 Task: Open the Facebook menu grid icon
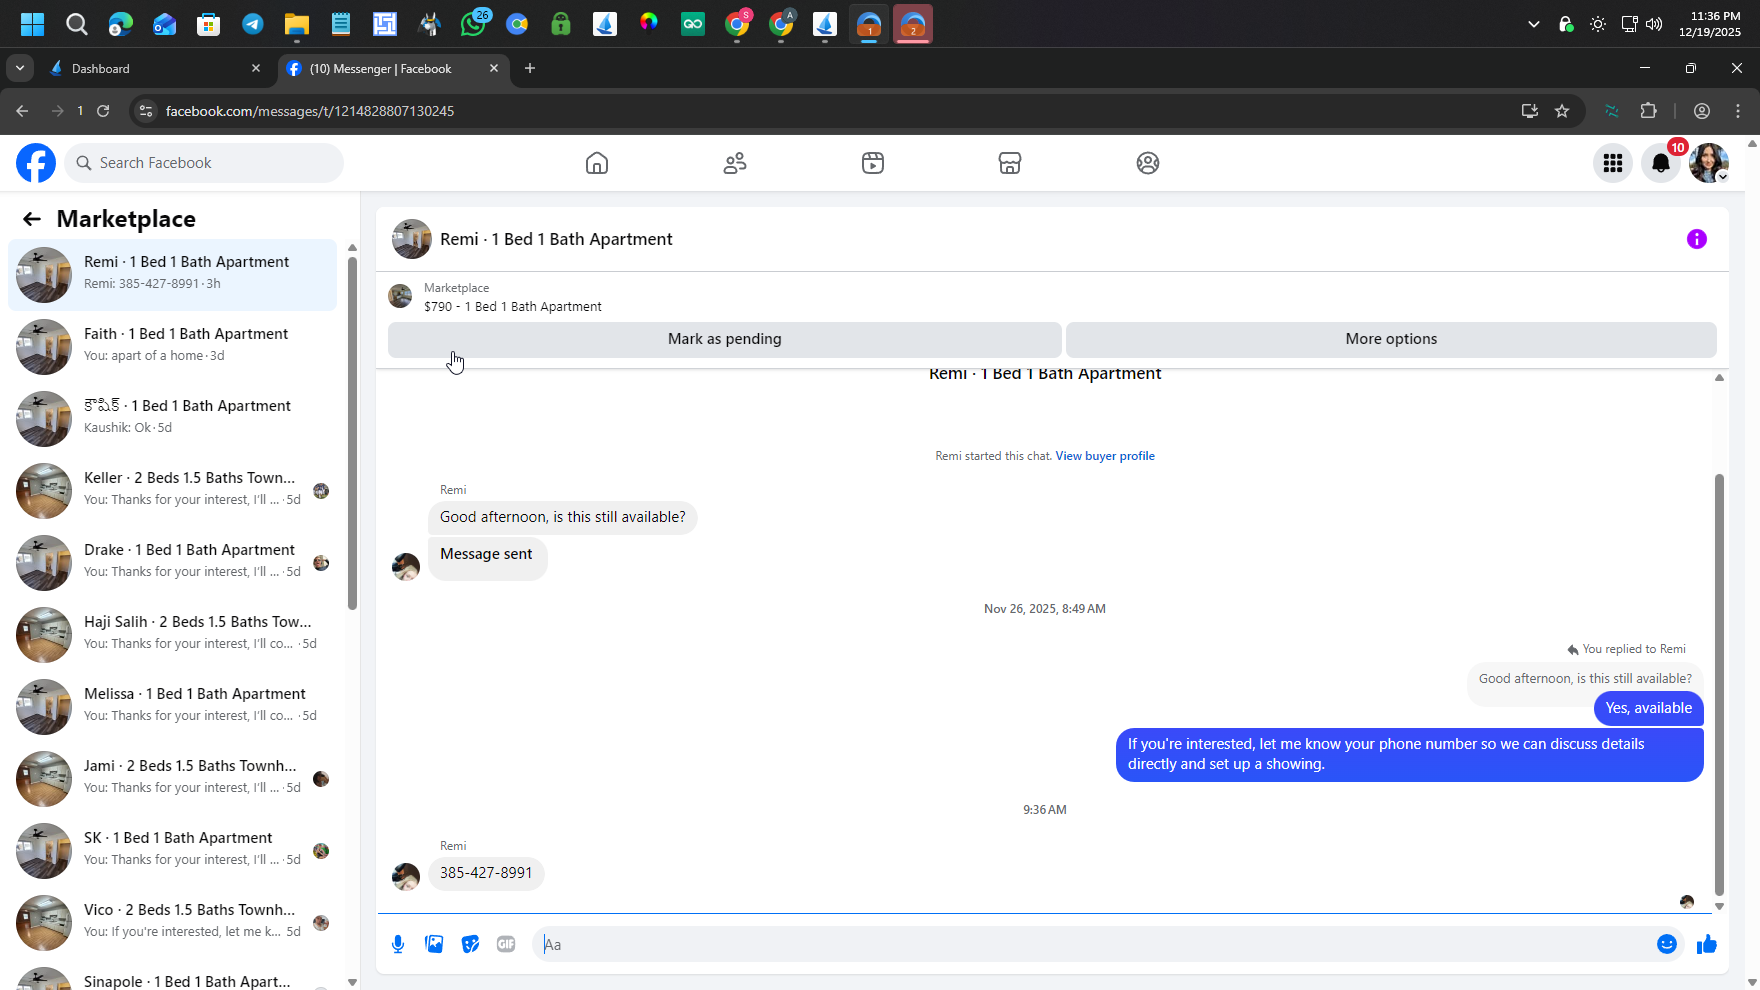1613,163
